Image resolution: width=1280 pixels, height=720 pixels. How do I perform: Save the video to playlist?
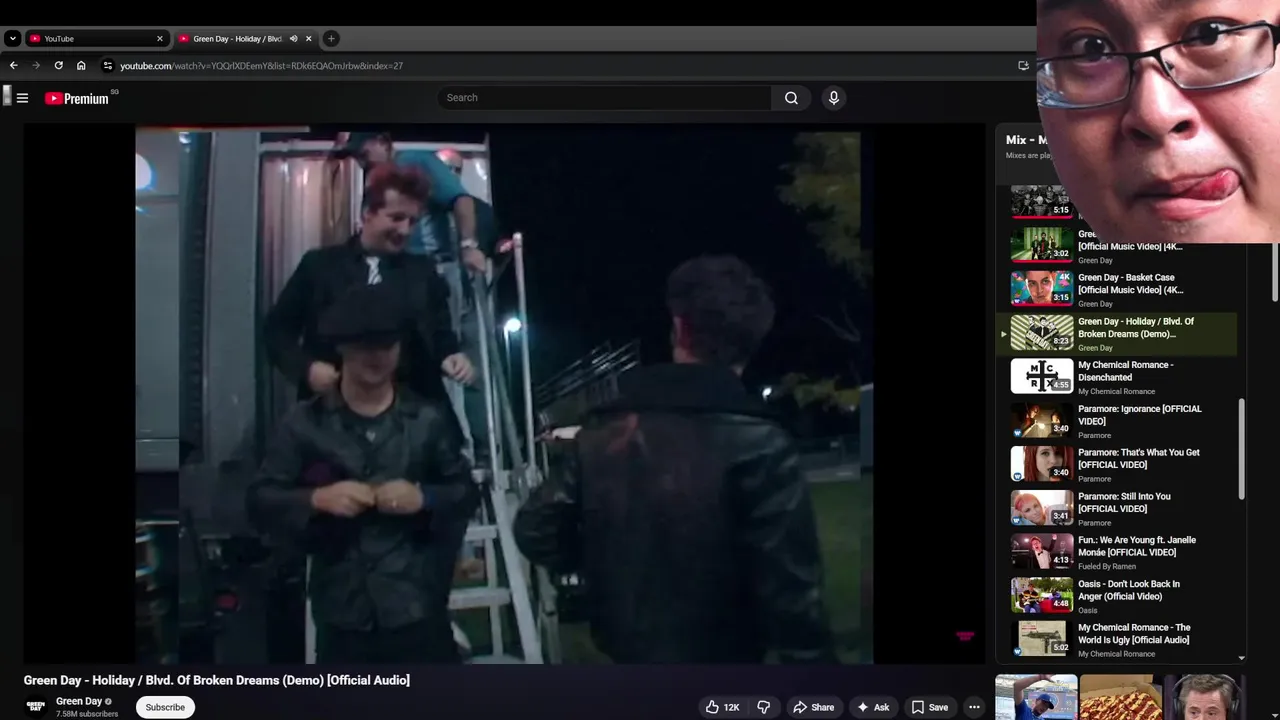pyautogui.click(x=929, y=707)
